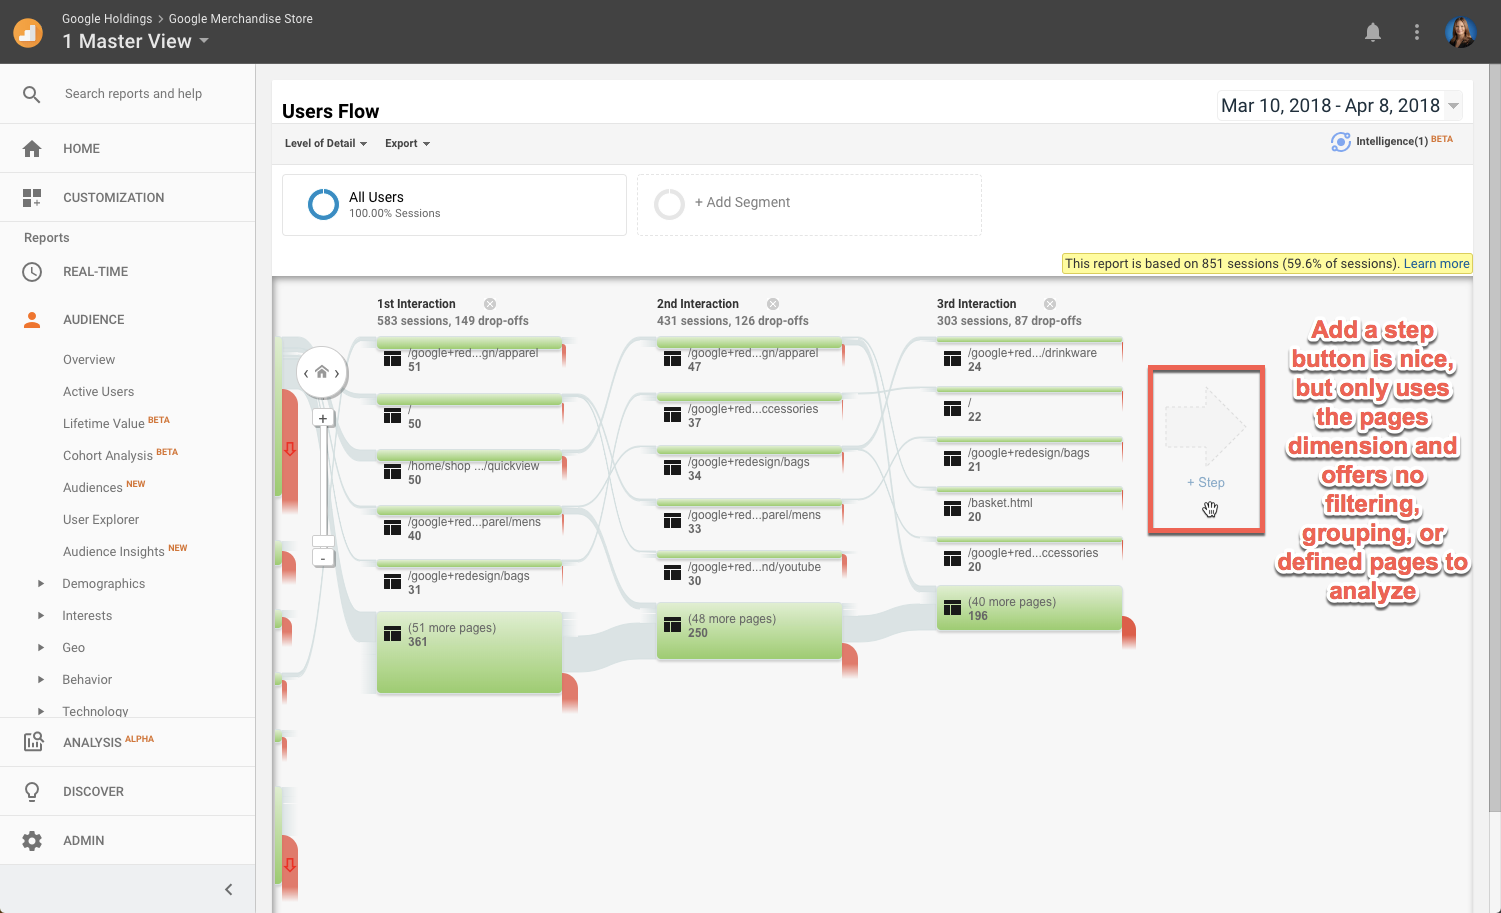Open the Active Users report
This screenshot has height=913, width=1501.
pos(98,391)
